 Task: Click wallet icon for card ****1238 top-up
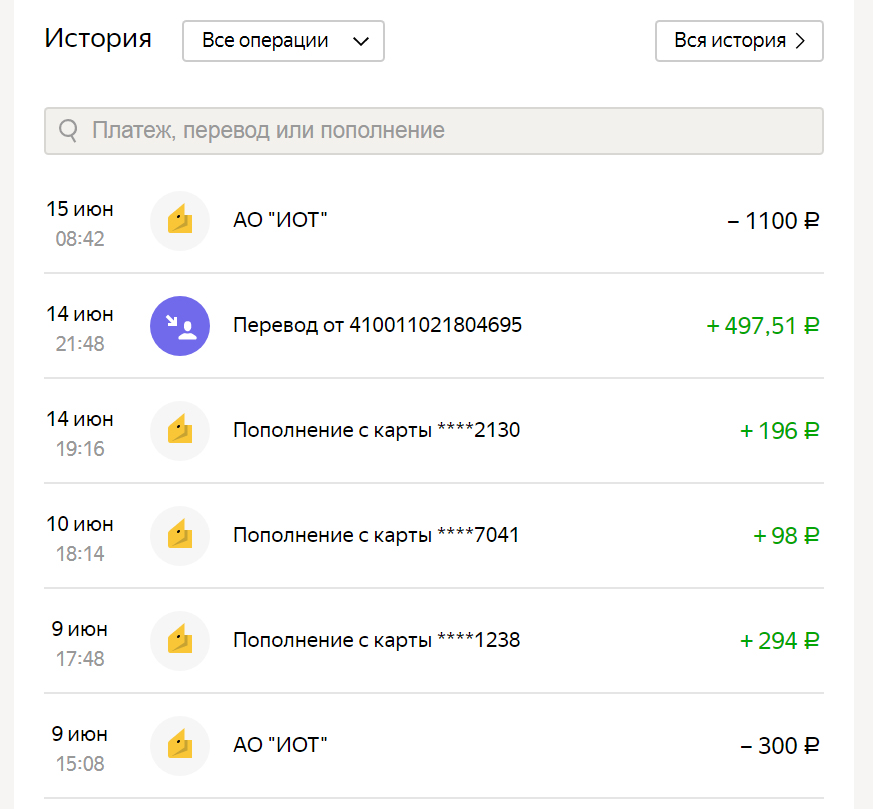(x=180, y=641)
